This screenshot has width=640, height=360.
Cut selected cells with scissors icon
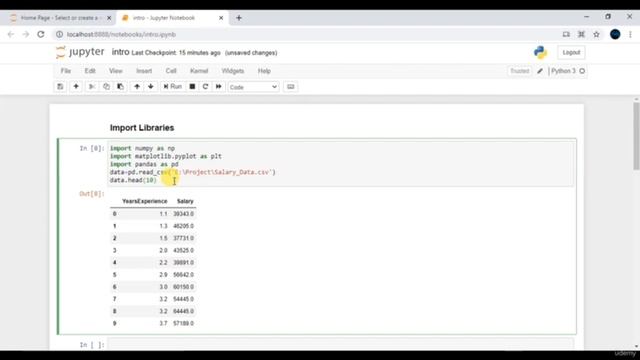(x=91, y=87)
